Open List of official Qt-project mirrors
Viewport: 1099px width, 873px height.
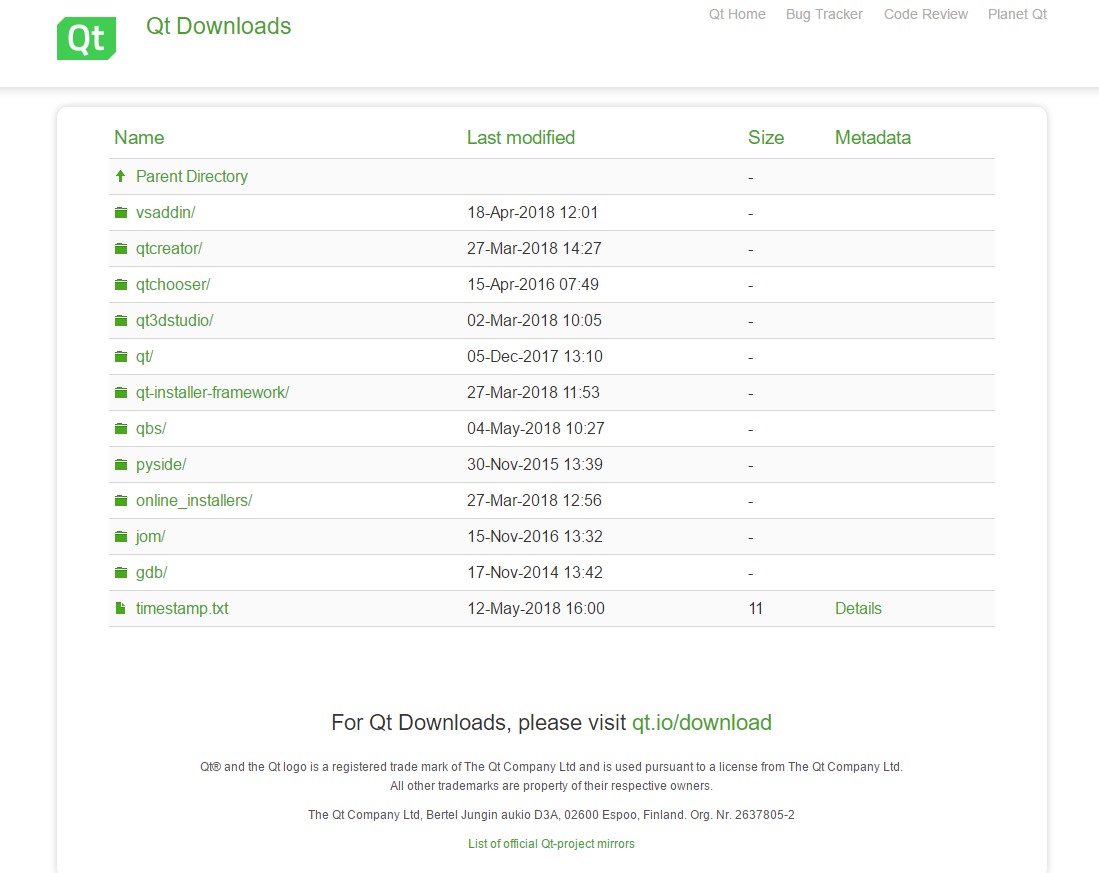pyautogui.click(x=552, y=844)
